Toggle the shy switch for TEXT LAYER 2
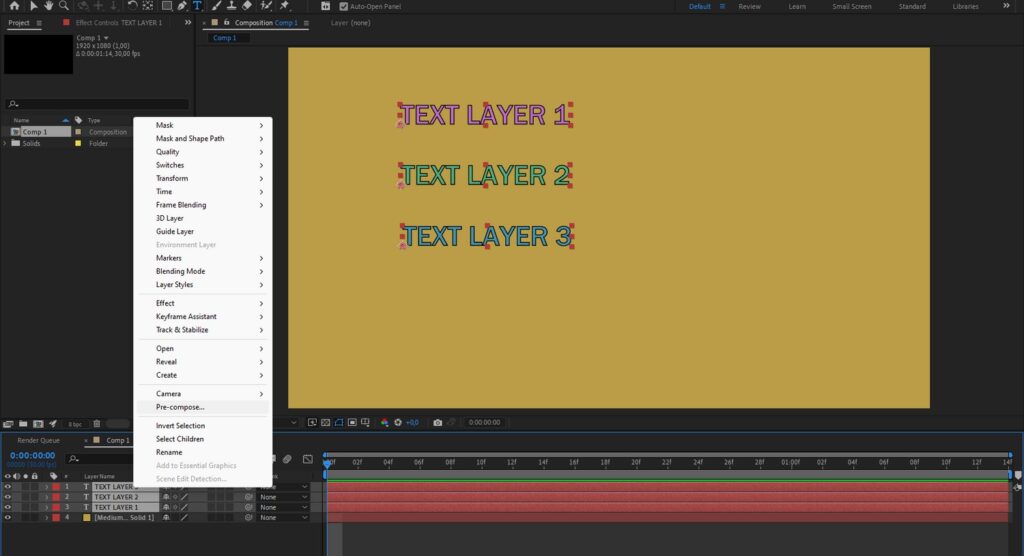The image size is (1024, 556). pos(166,497)
